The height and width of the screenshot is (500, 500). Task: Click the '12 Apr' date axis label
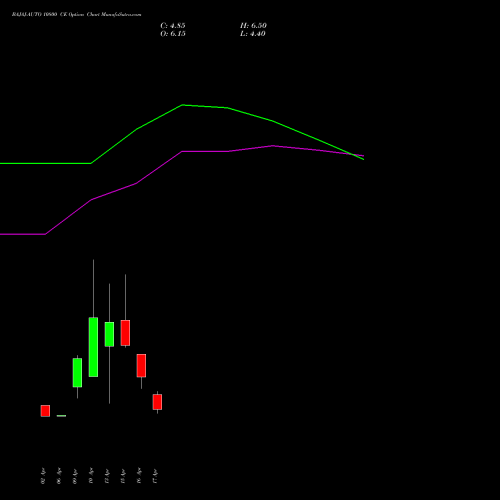point(107,476)
